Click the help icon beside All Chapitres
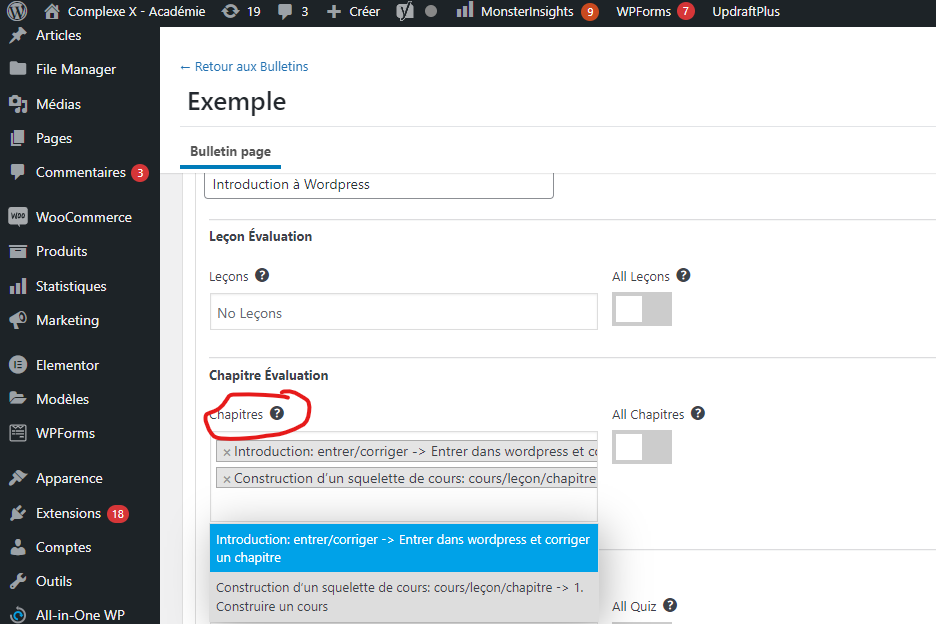The width and height of the screenshot is (936, 624). click(698, 413)
